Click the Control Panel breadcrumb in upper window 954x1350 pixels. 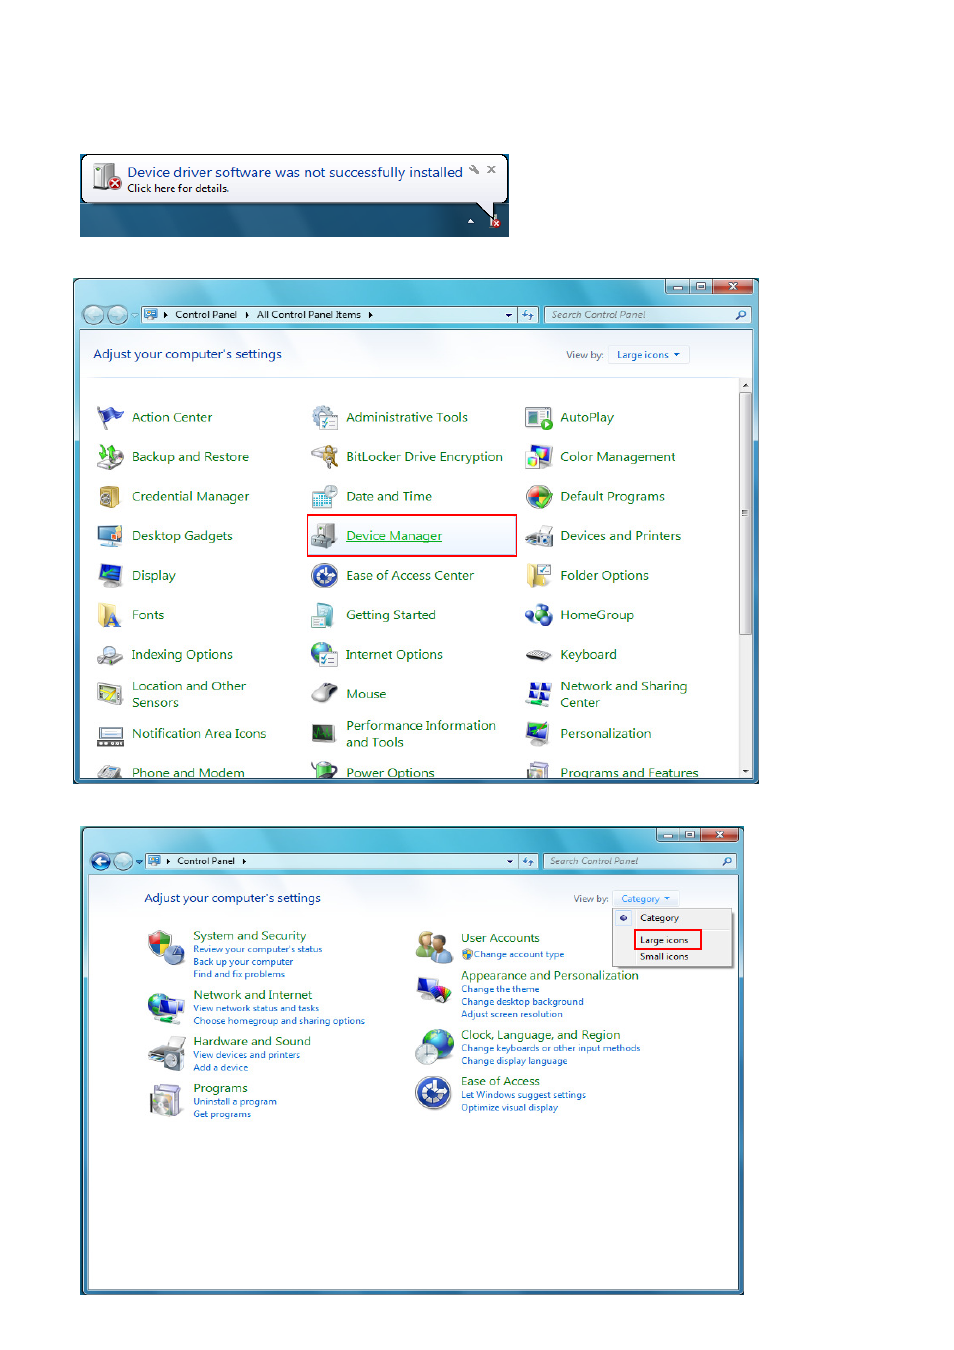click(x=206, y=315)
